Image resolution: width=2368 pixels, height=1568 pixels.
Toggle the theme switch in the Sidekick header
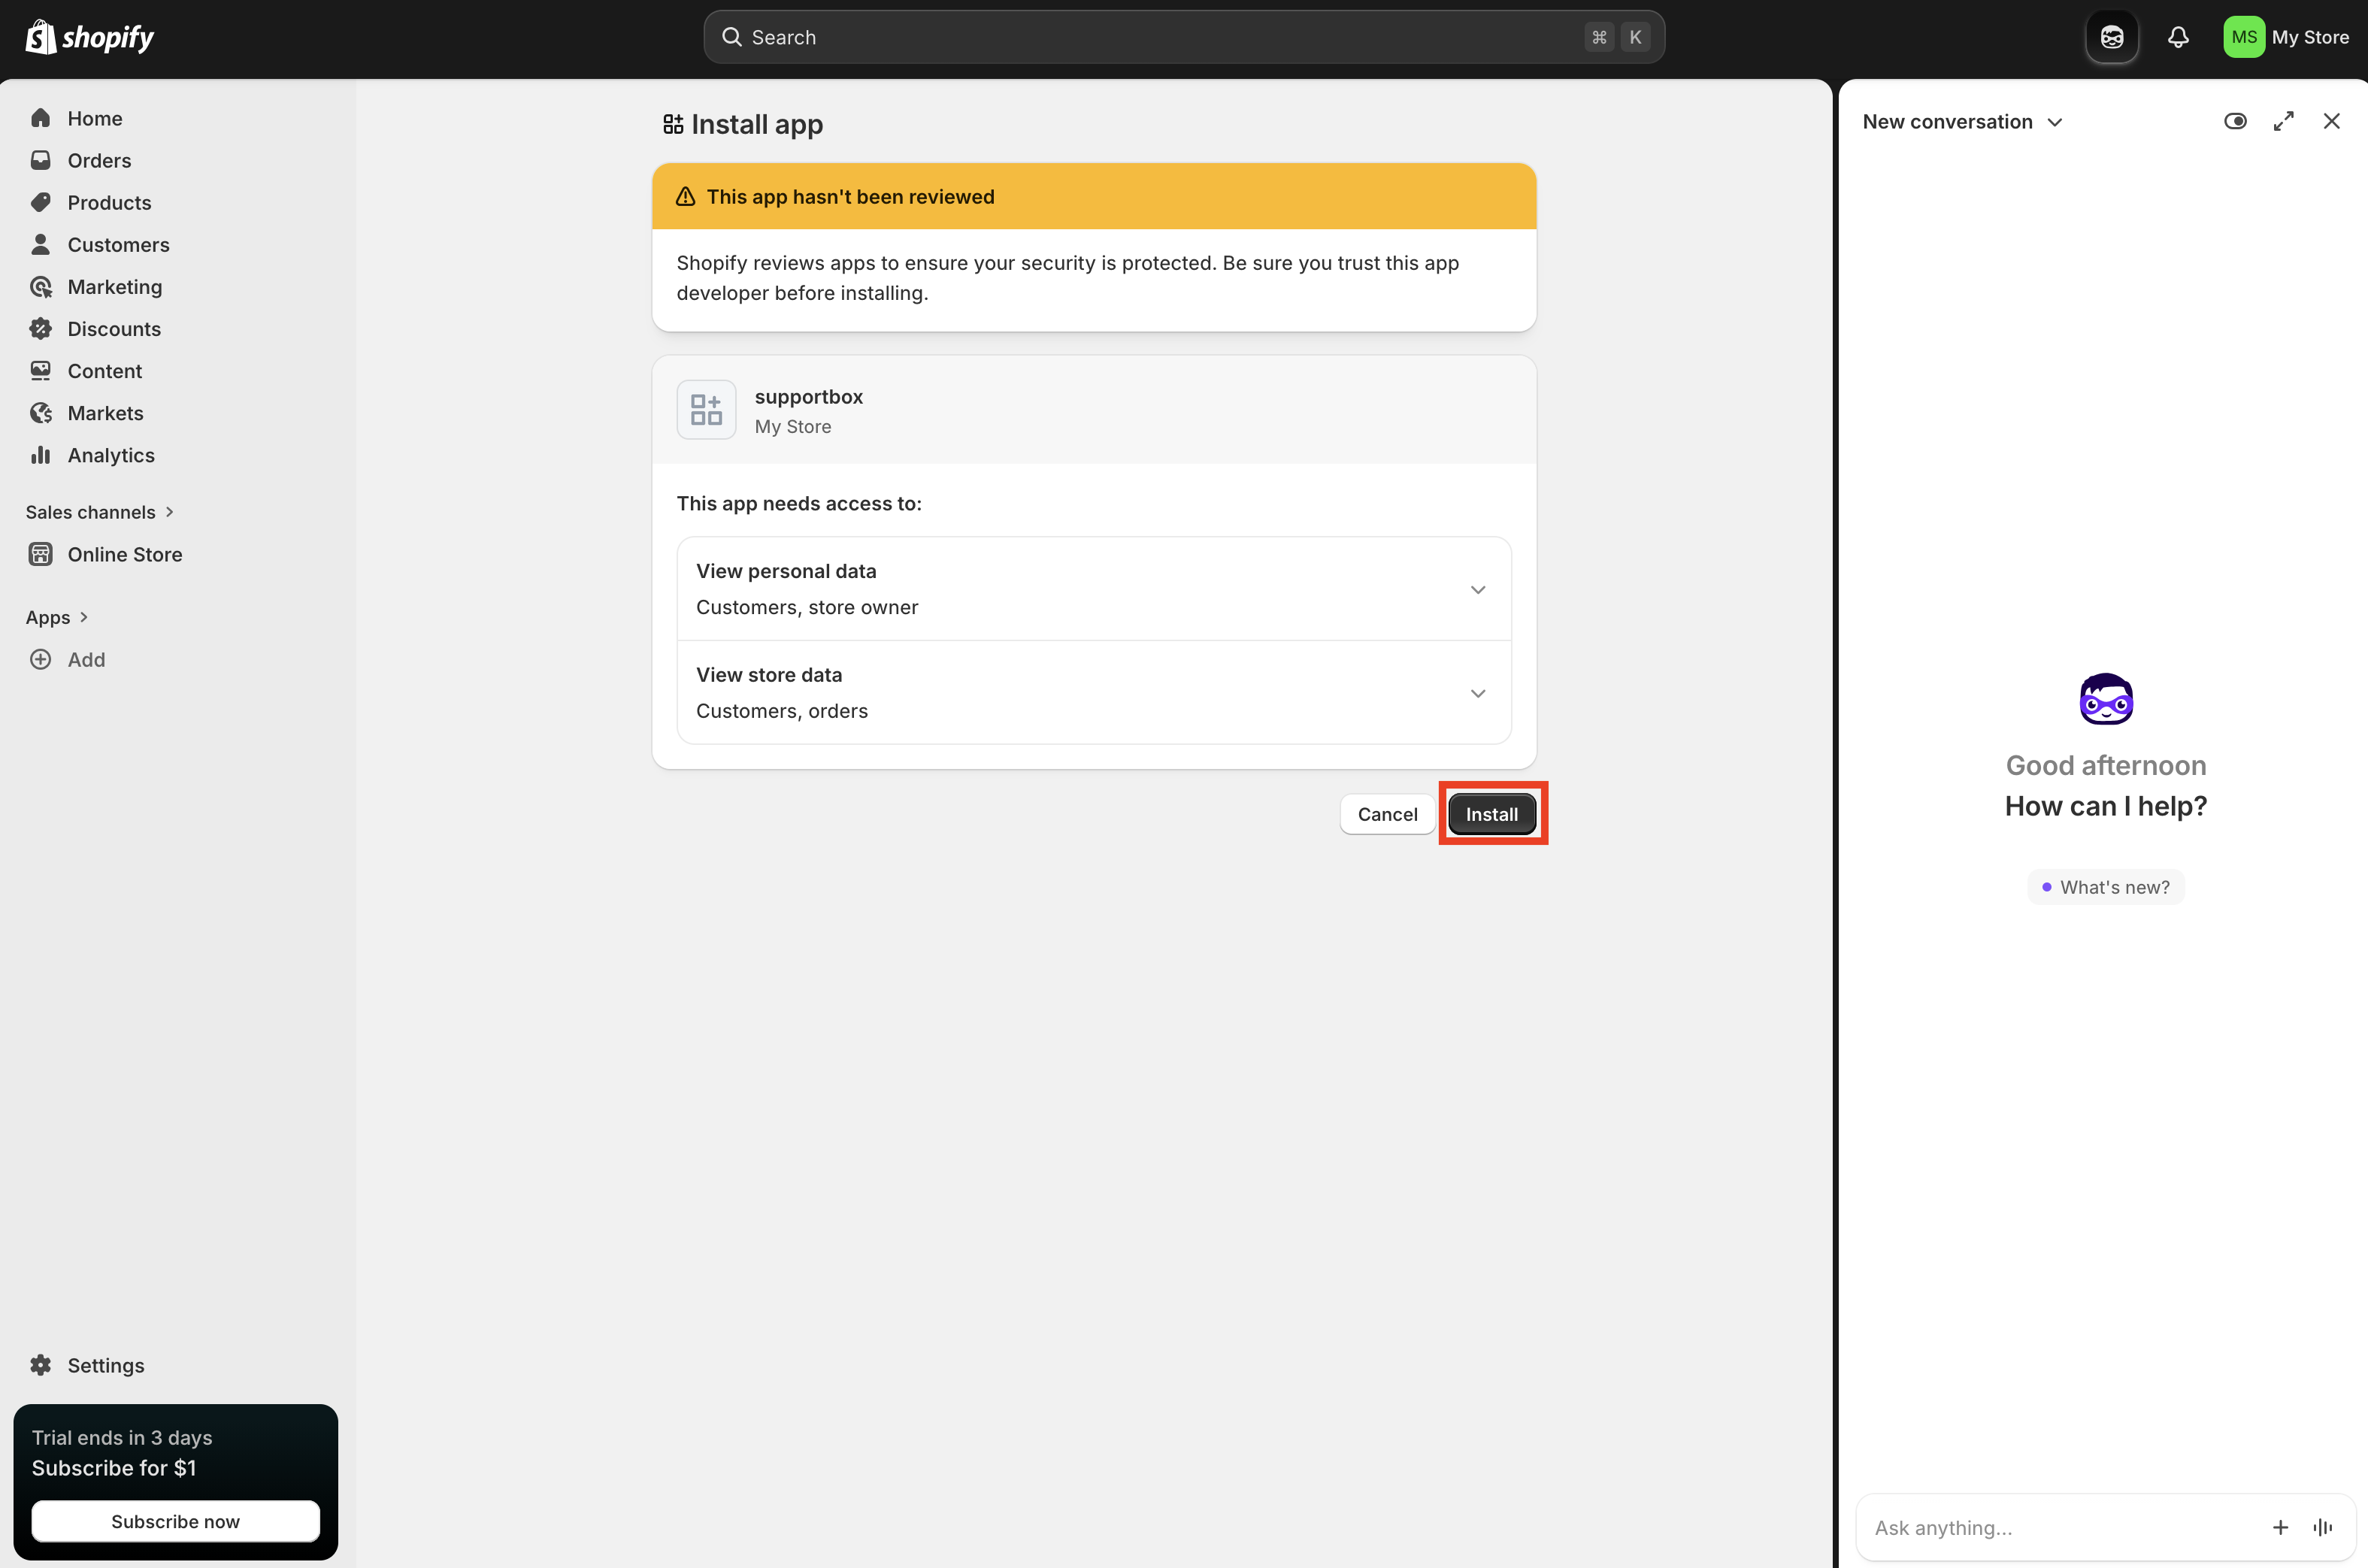pos(2236,121)
